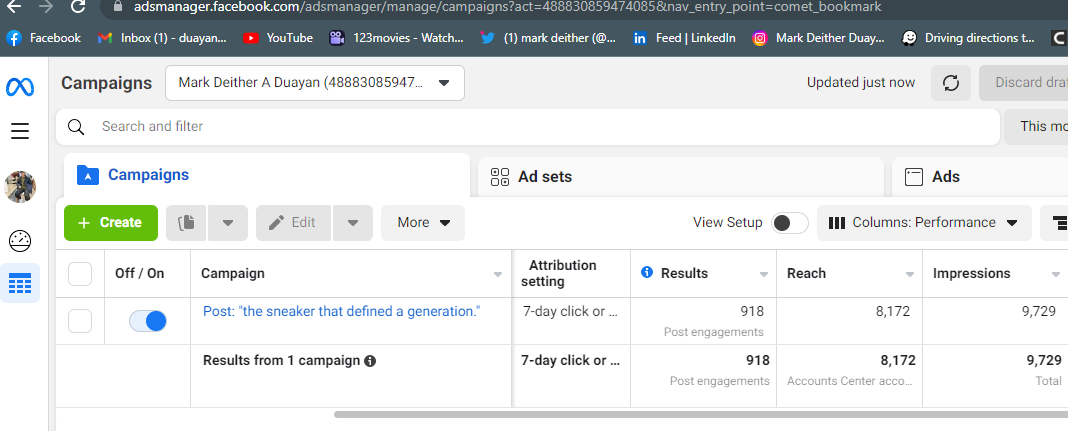
Task: Open the sneaker post campaign link
Action: click(341, 311)
